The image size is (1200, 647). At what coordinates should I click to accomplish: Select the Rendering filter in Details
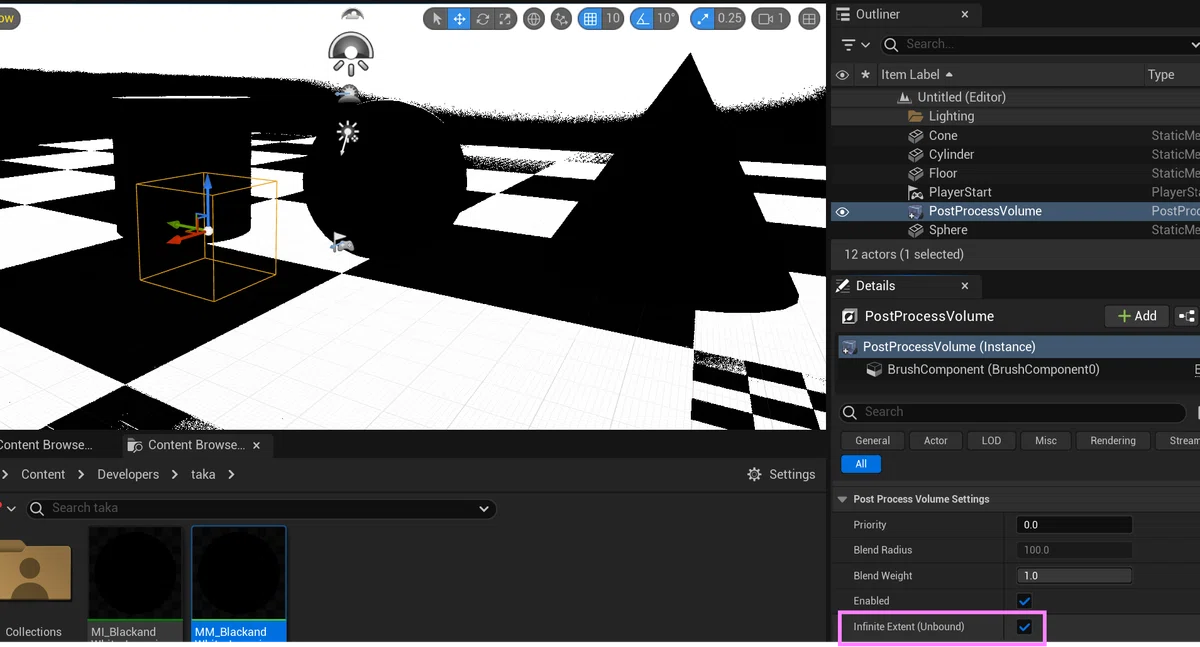(x=1113, y=441)
